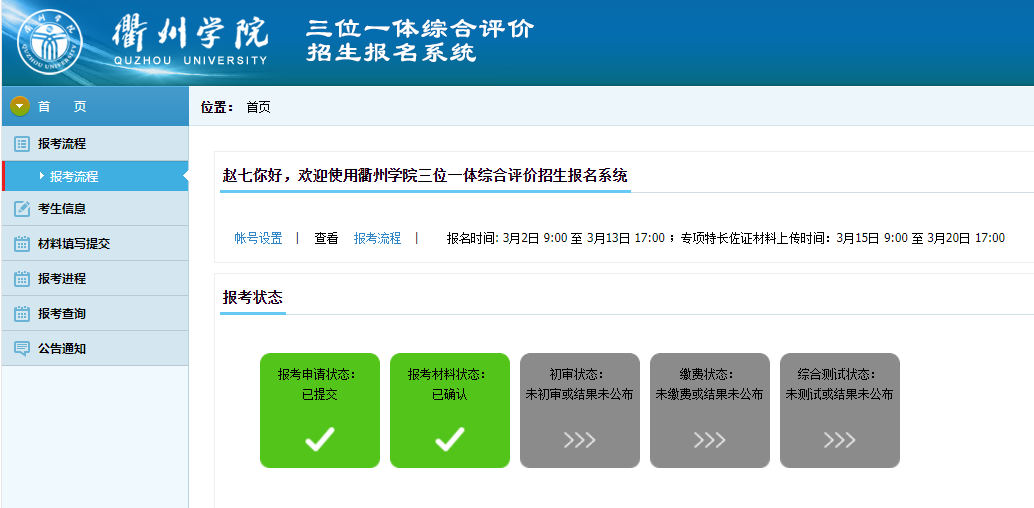Click the 报考查询 calendar icon
The image size is (1034, 508).
tap(21, 314)
